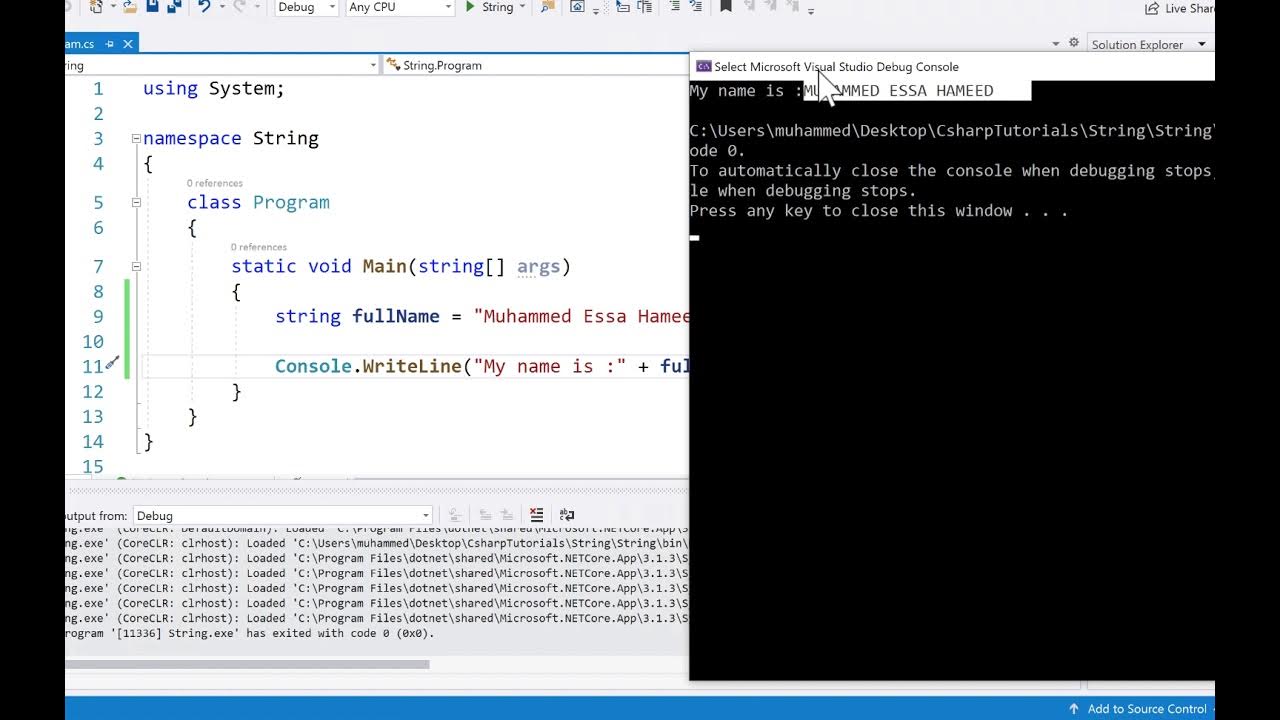Image resolution: width=1280 pixels, height=720 pixels.
Task: Click the go to next message output icon
Action: (507, 515)
